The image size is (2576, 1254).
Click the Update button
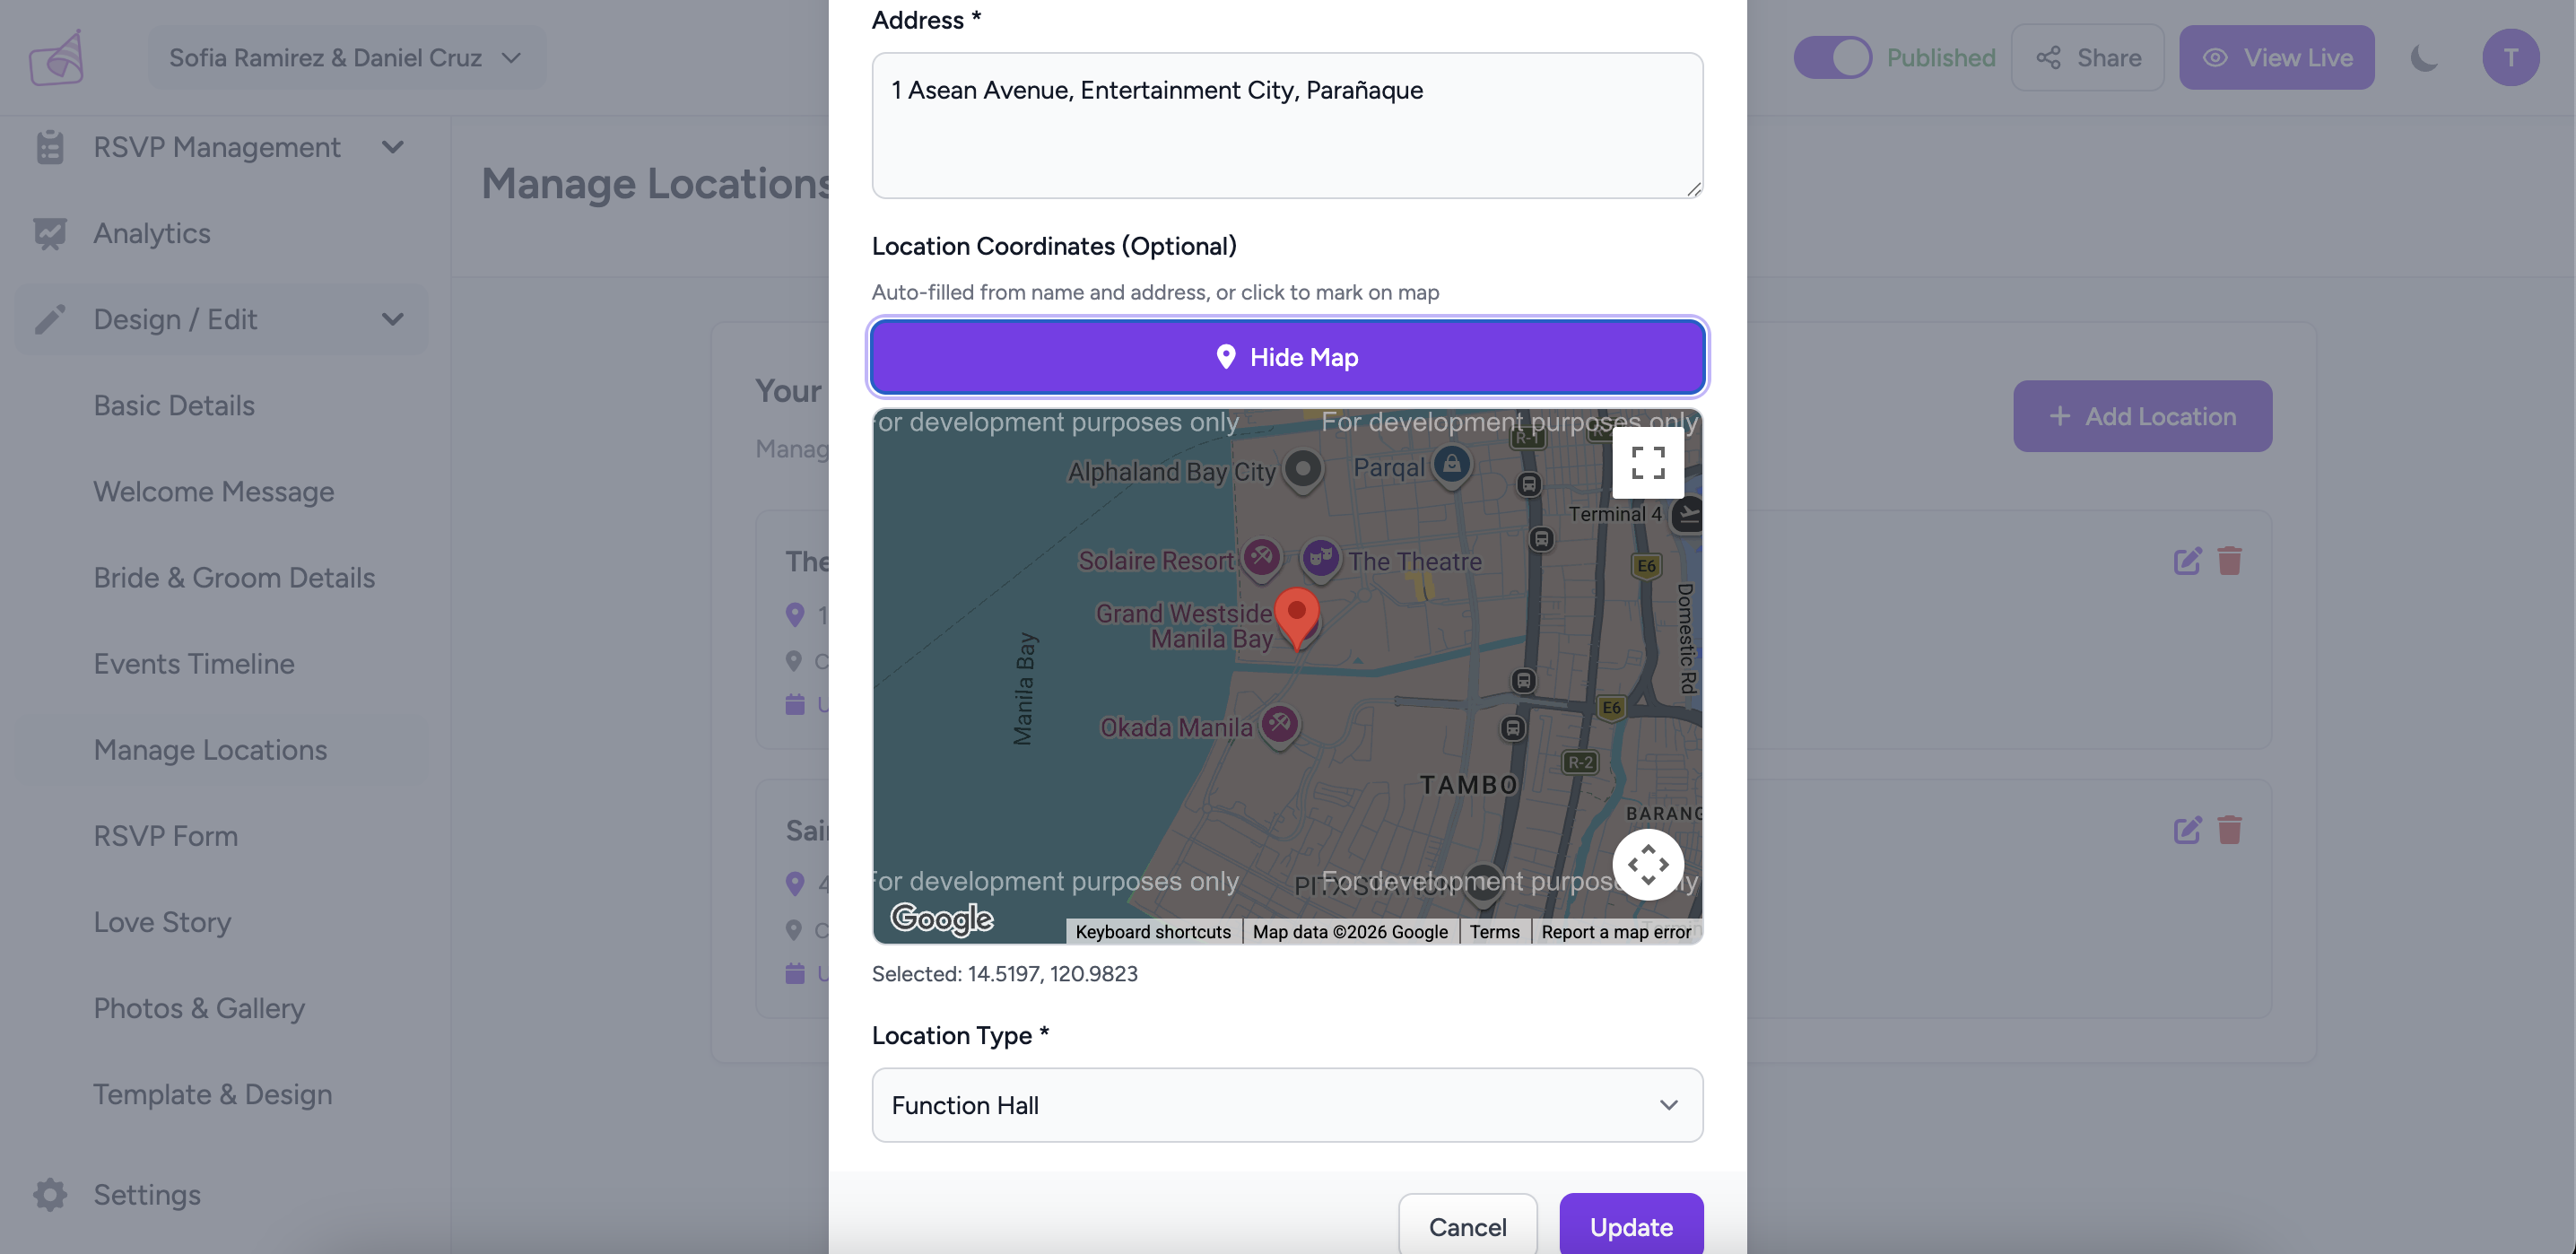[x=1631, y=1225]
